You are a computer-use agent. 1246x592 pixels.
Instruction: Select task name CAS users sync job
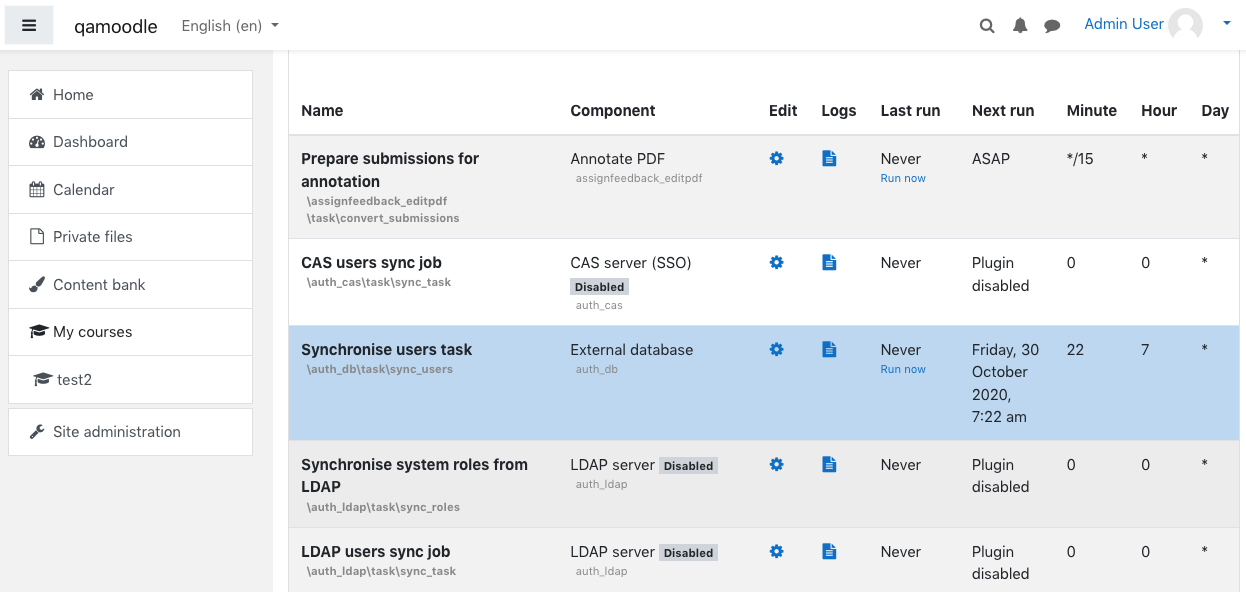tap(371, 263)
